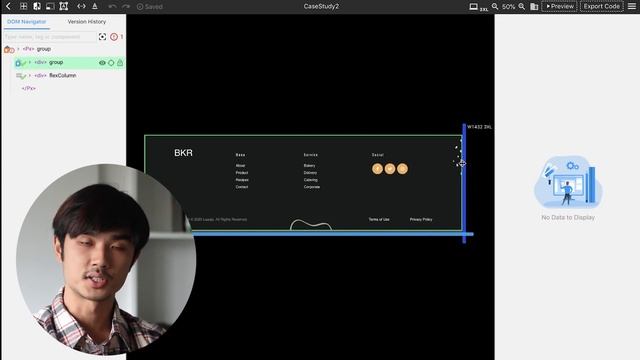640x360 pixels.
Task: Click the triangle text-style icon
Action: [x=95, y=6]
